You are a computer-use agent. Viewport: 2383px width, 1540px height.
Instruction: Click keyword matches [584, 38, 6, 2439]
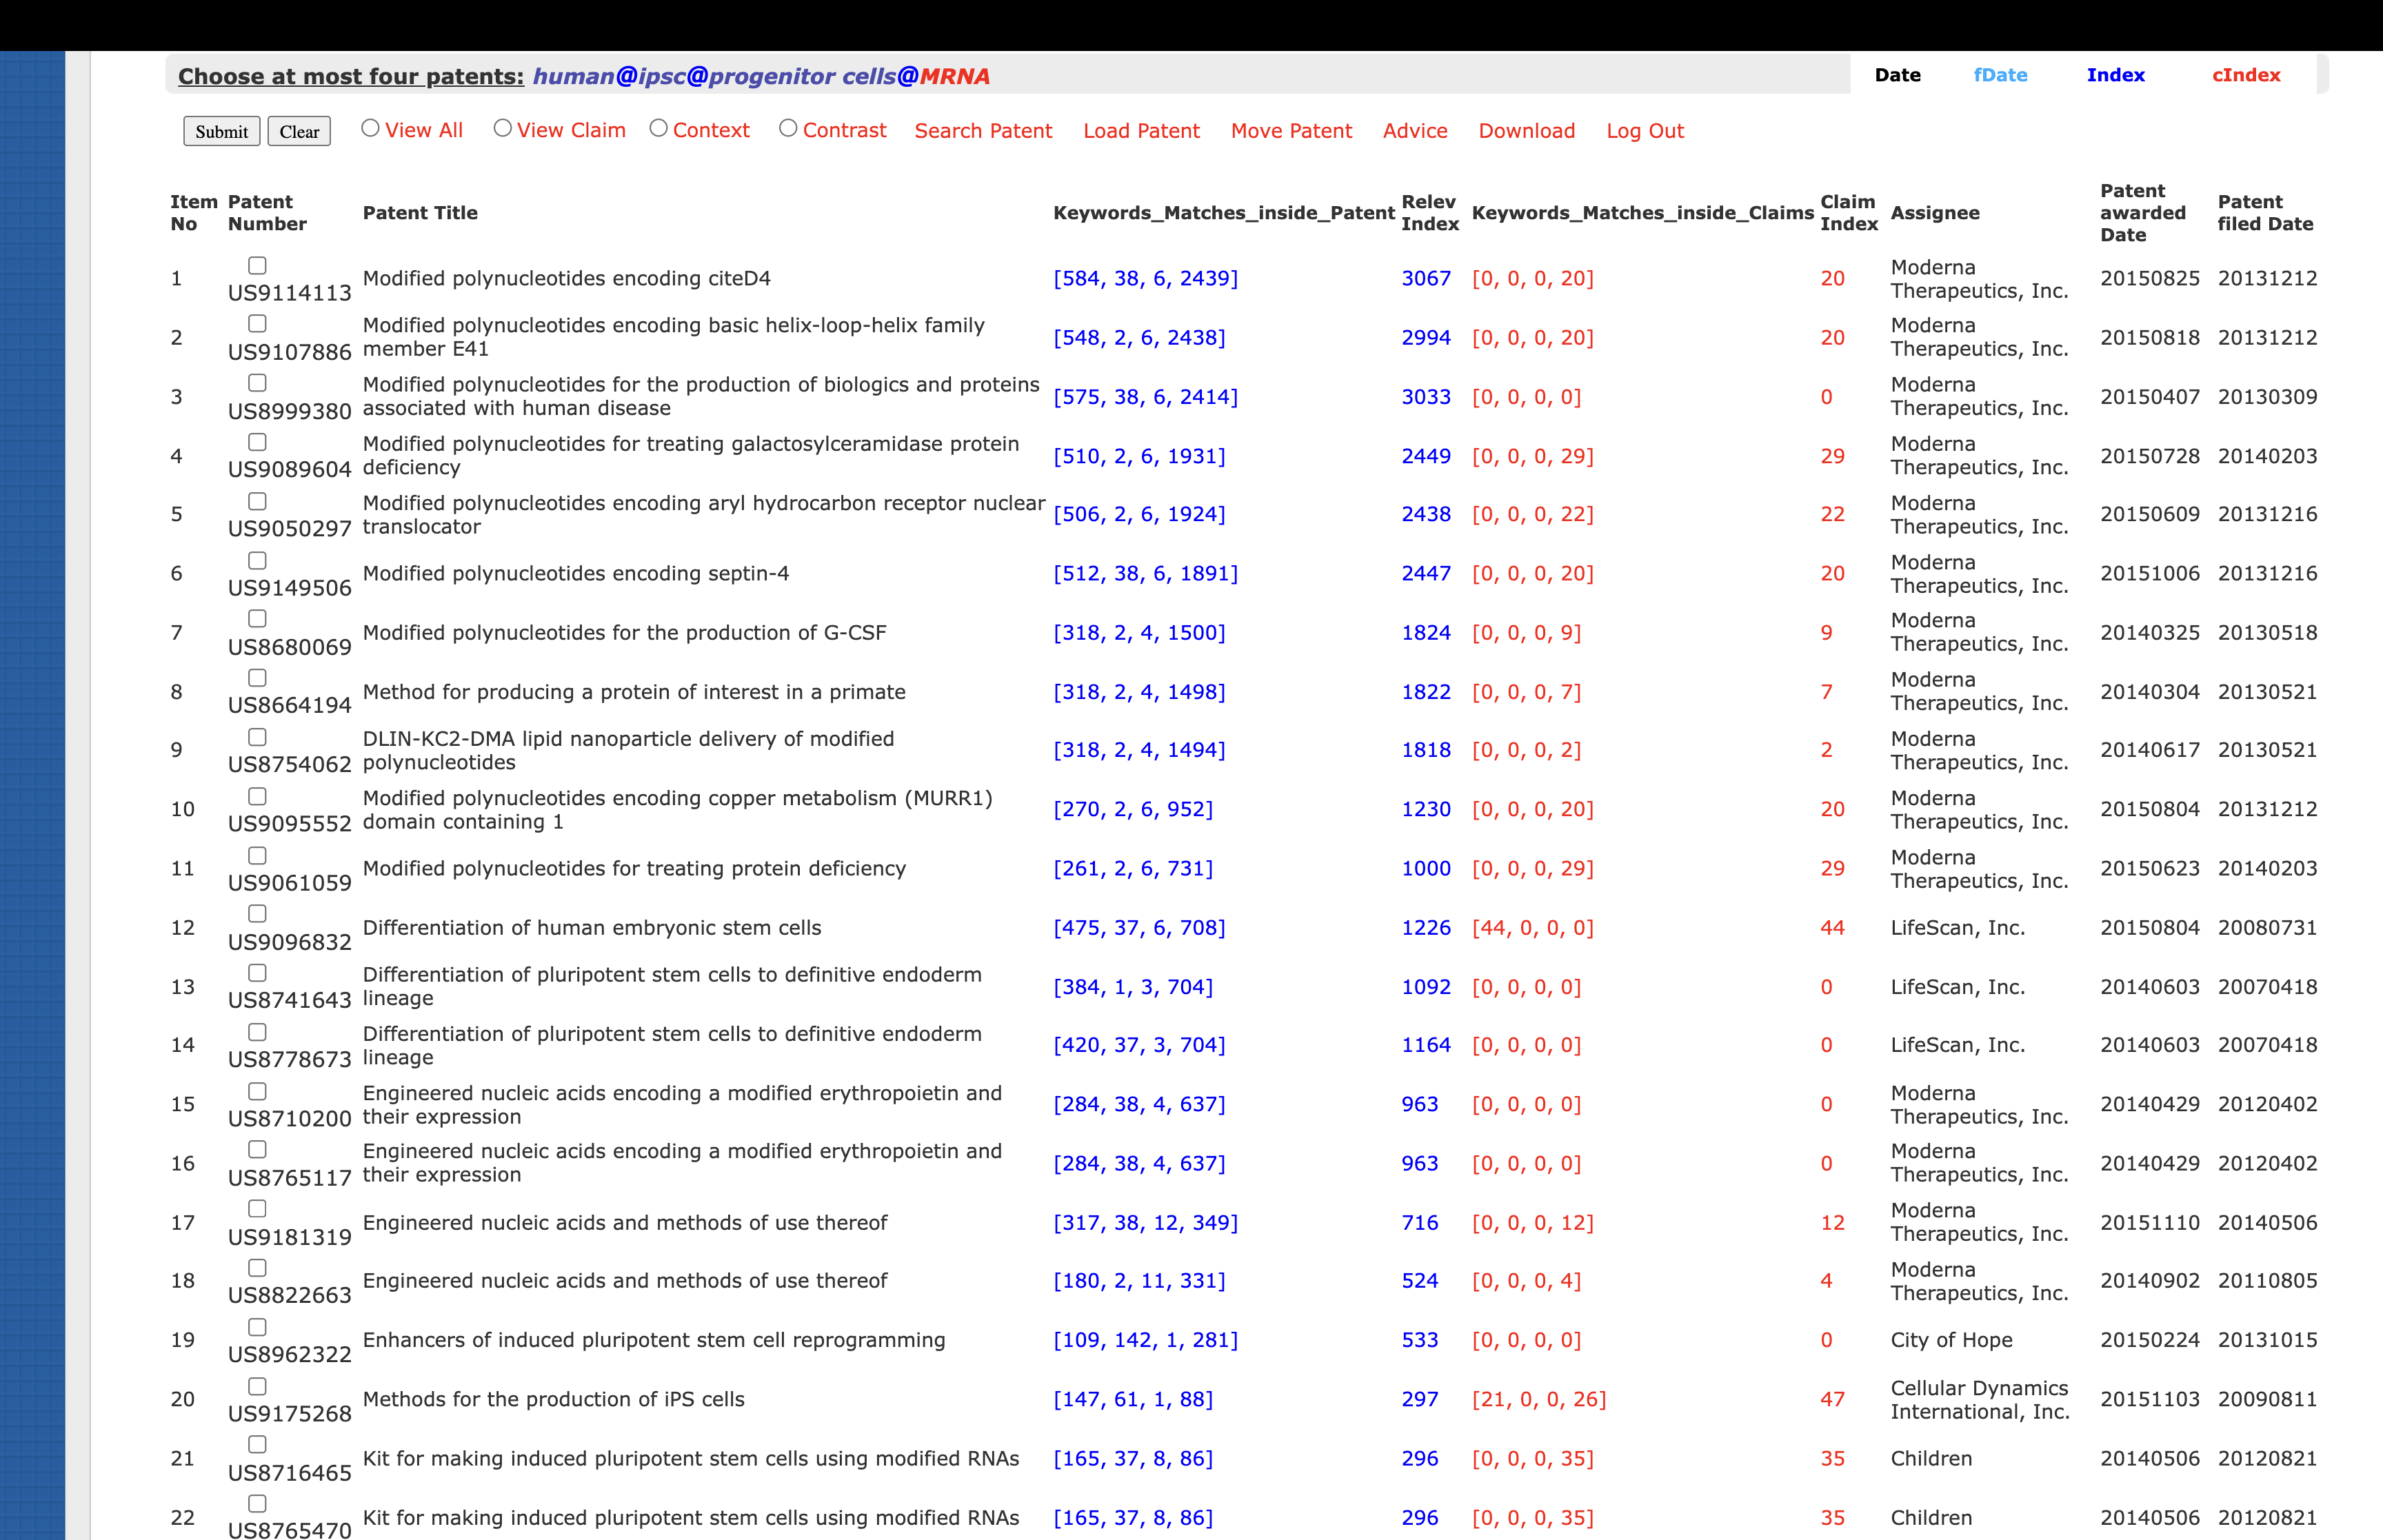coord(1145,279)
